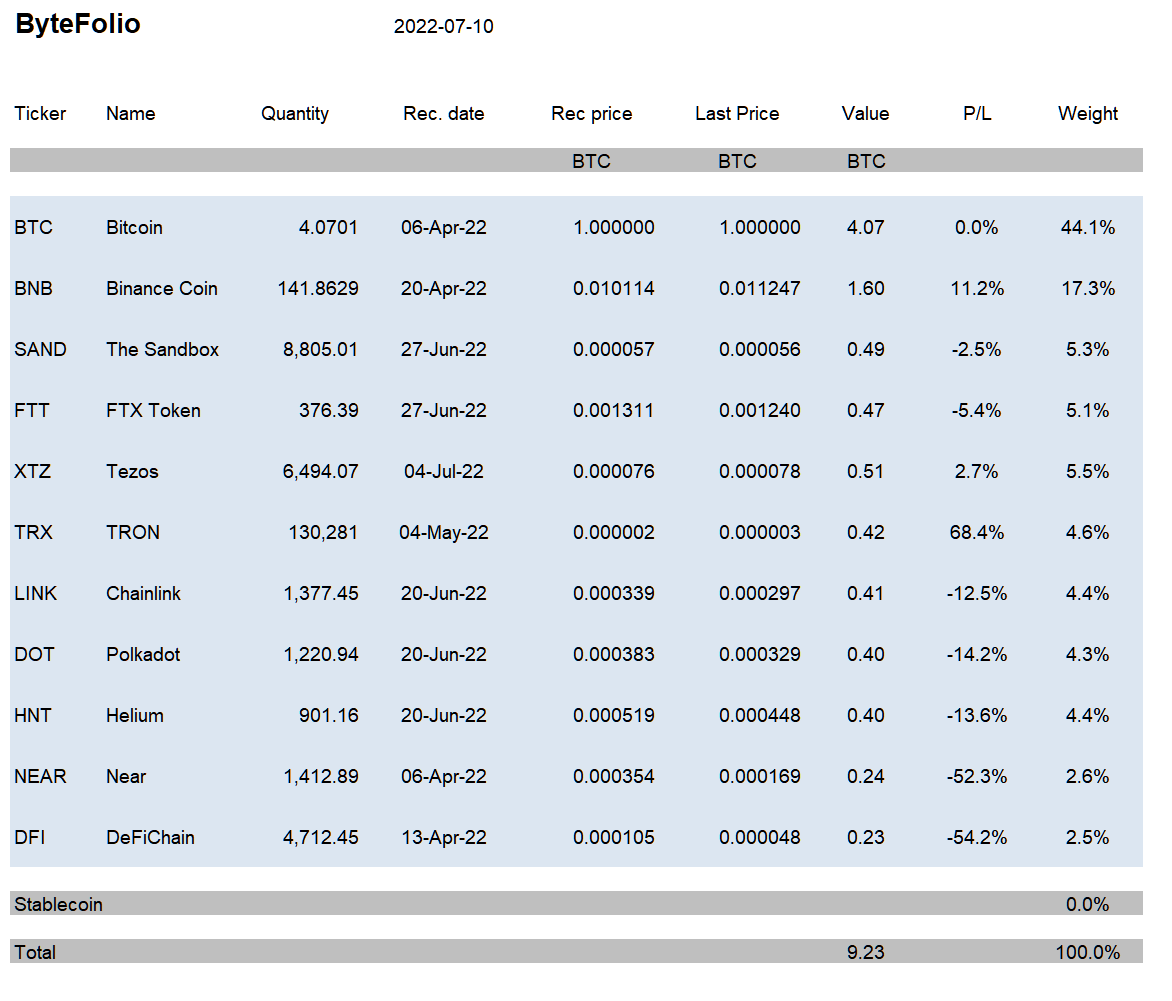Click the P/L column header
The image size is (1172, 1001).
(977, 114)
